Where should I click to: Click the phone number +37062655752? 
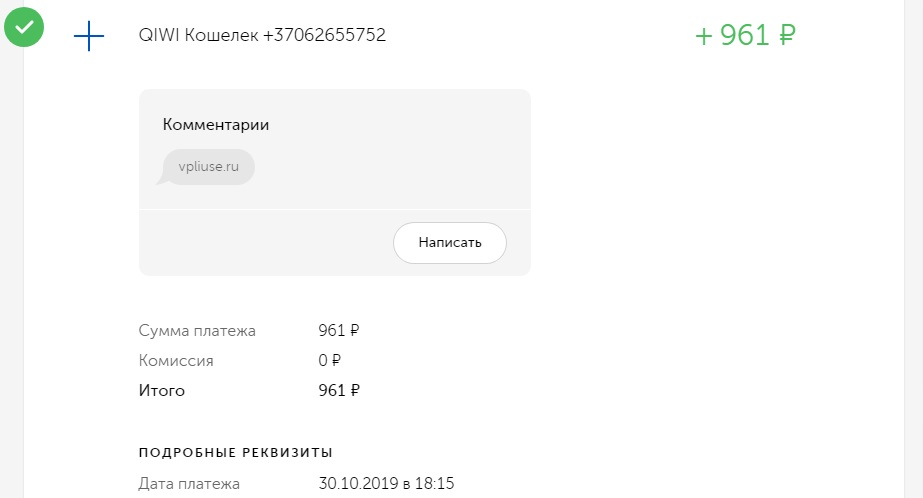(x=324, y=35)
